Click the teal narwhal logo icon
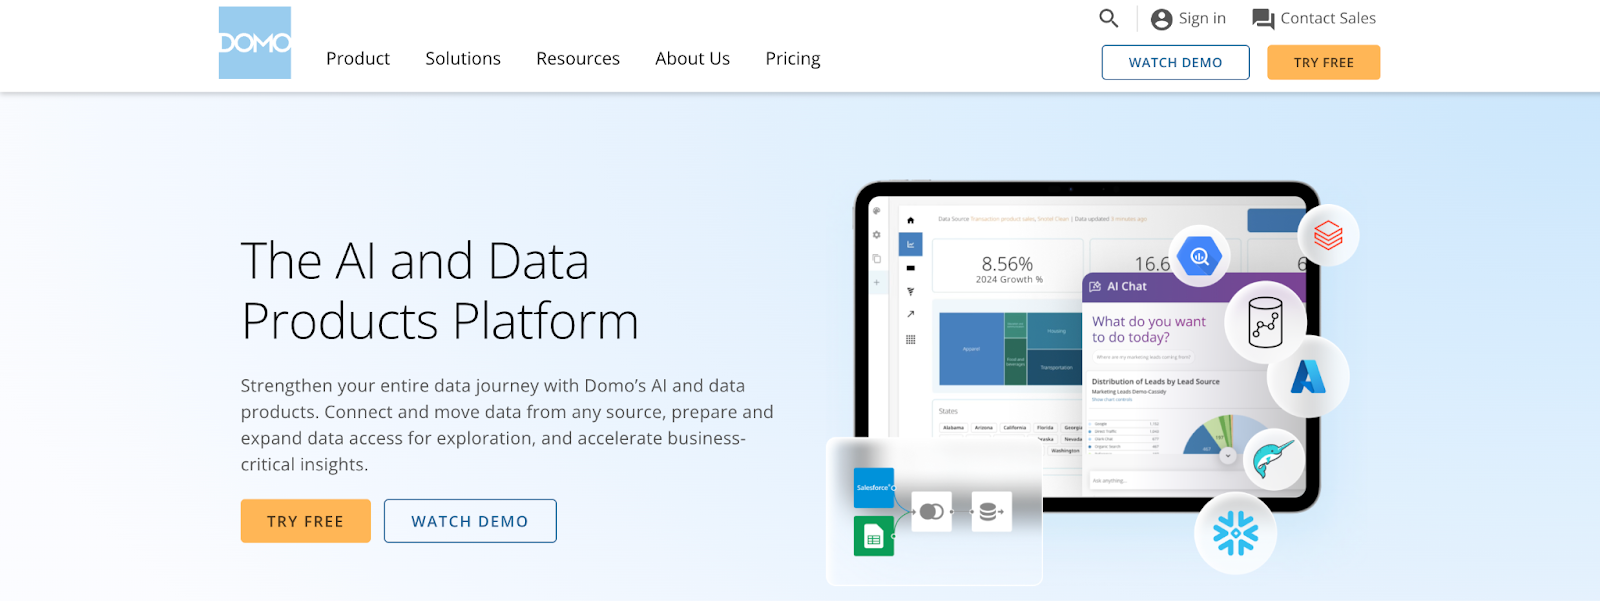 click(x=1273, y=459)
